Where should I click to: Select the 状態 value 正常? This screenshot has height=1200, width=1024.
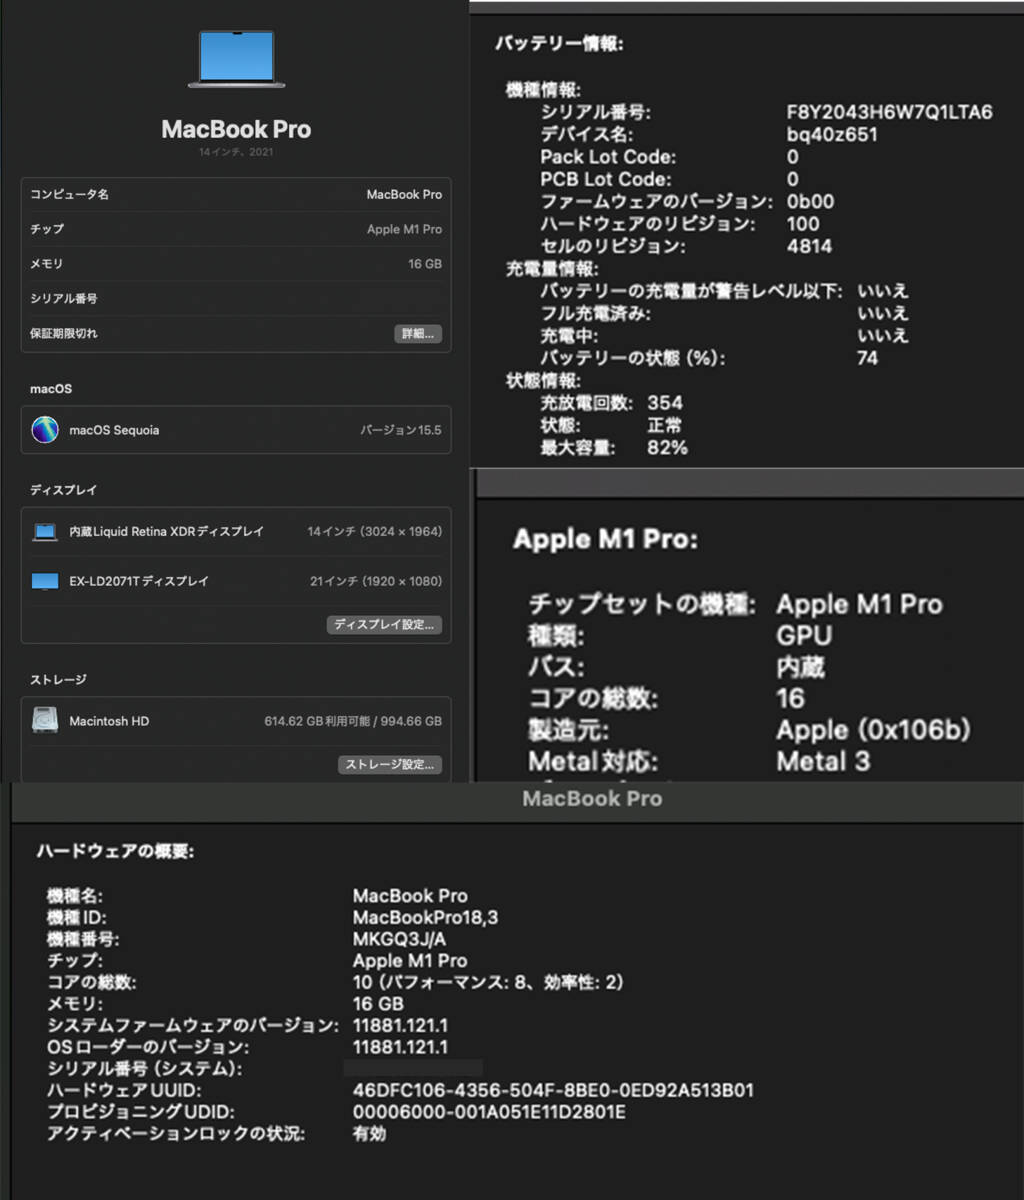(664, 425)
